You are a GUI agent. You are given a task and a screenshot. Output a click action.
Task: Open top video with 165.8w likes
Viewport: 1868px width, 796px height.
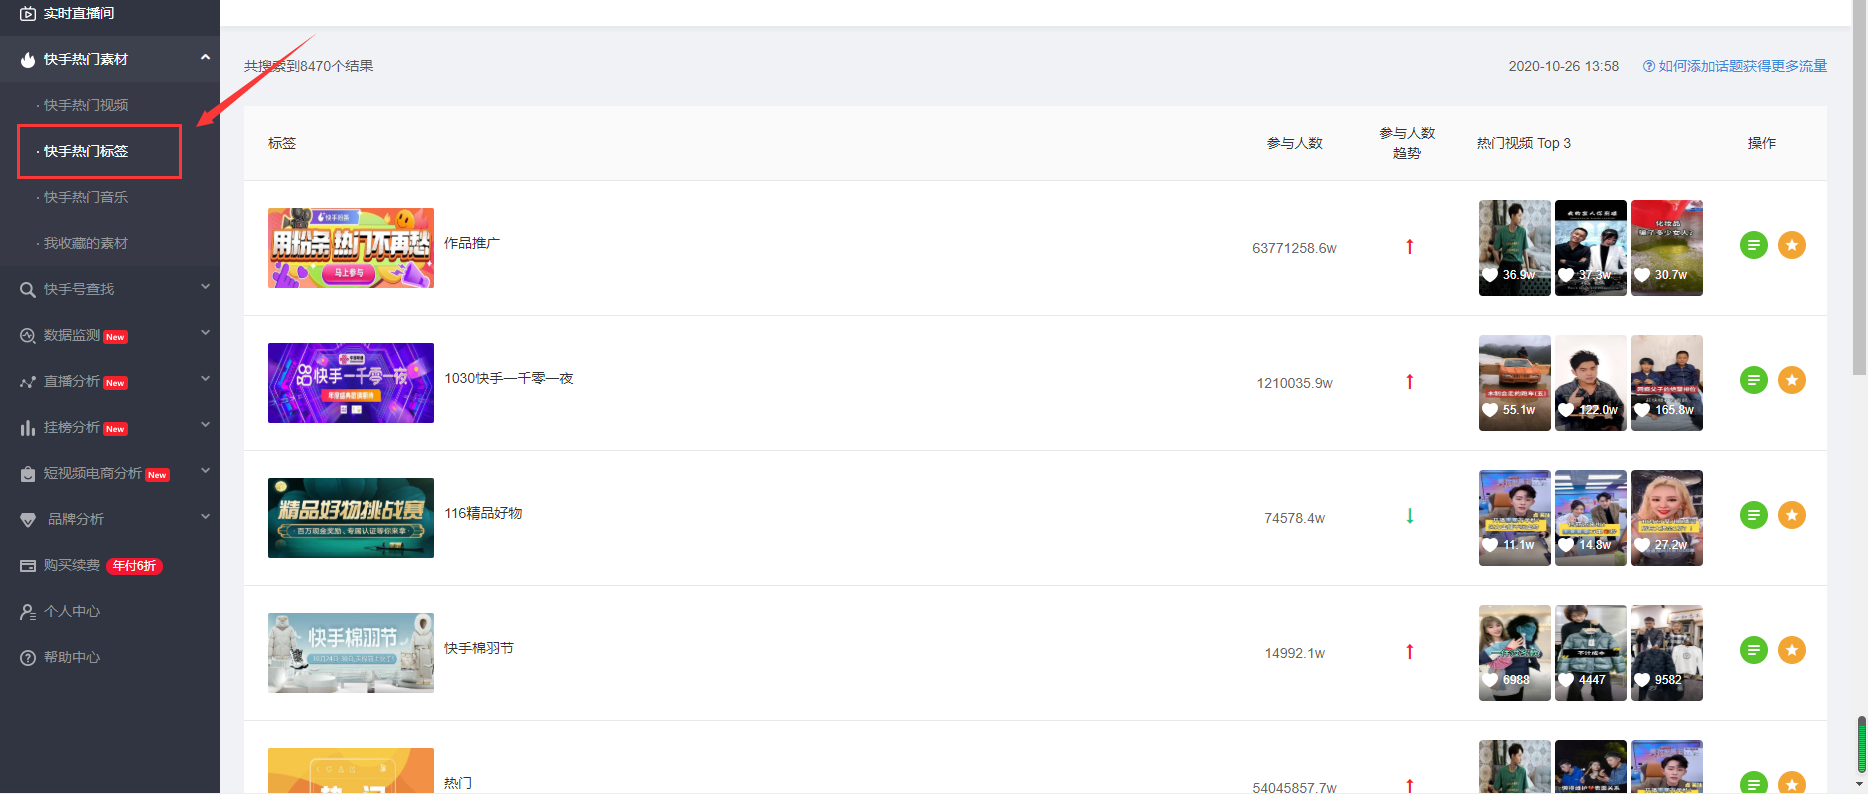[1667, 383]
